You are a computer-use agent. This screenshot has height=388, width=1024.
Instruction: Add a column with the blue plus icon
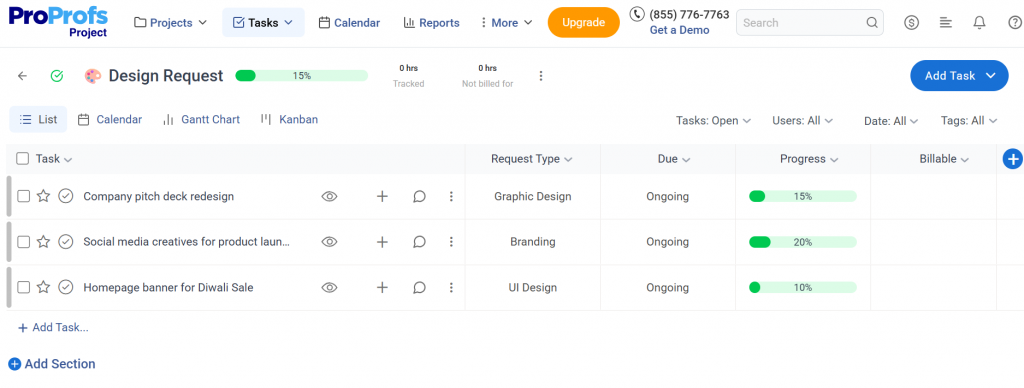[x=1012, y=159]
